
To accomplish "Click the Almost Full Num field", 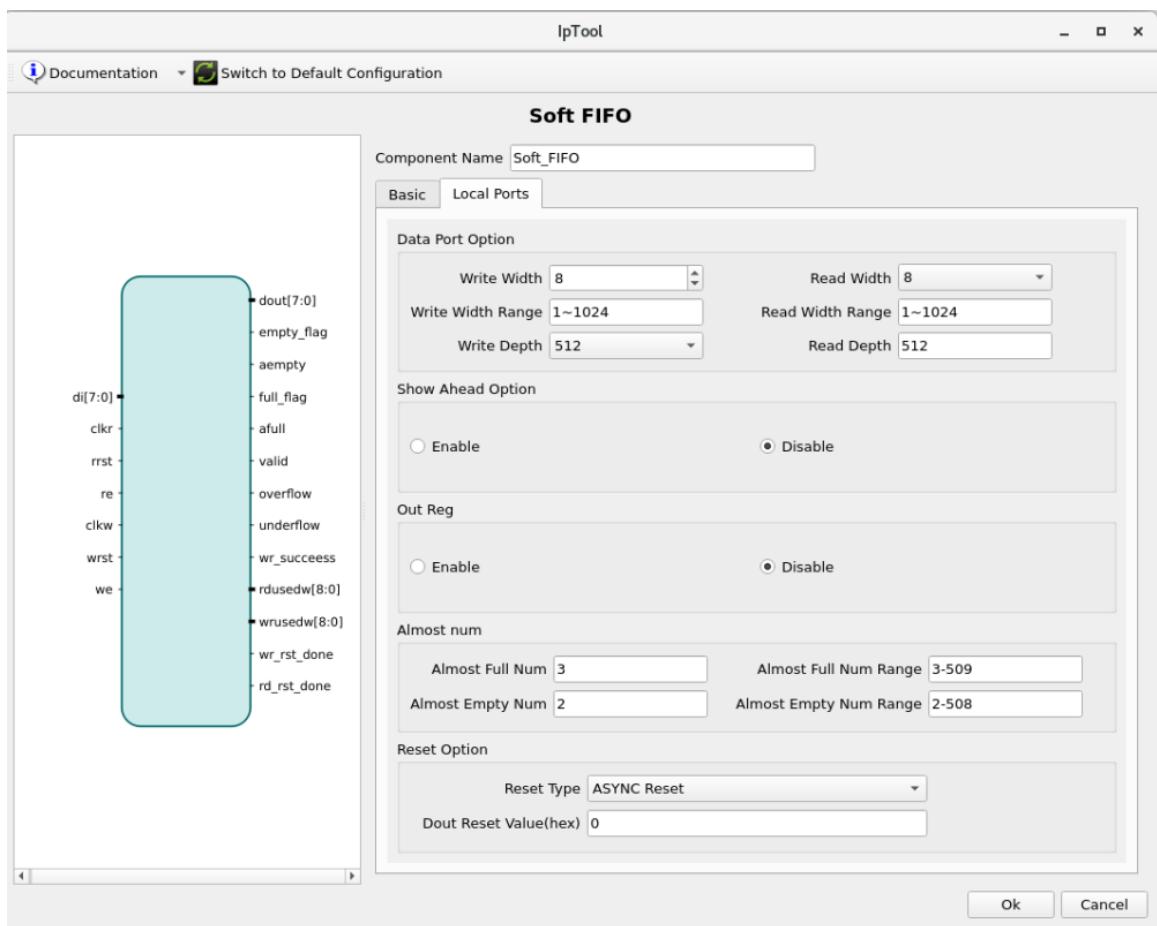I will pyautogui.click(x=630, y=669).
